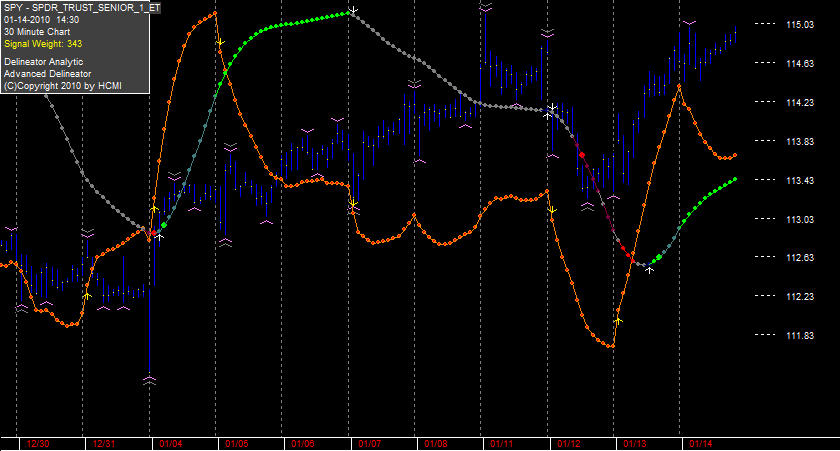Select the 01/11 date marker
840x451 pixels.
point(501,444)
